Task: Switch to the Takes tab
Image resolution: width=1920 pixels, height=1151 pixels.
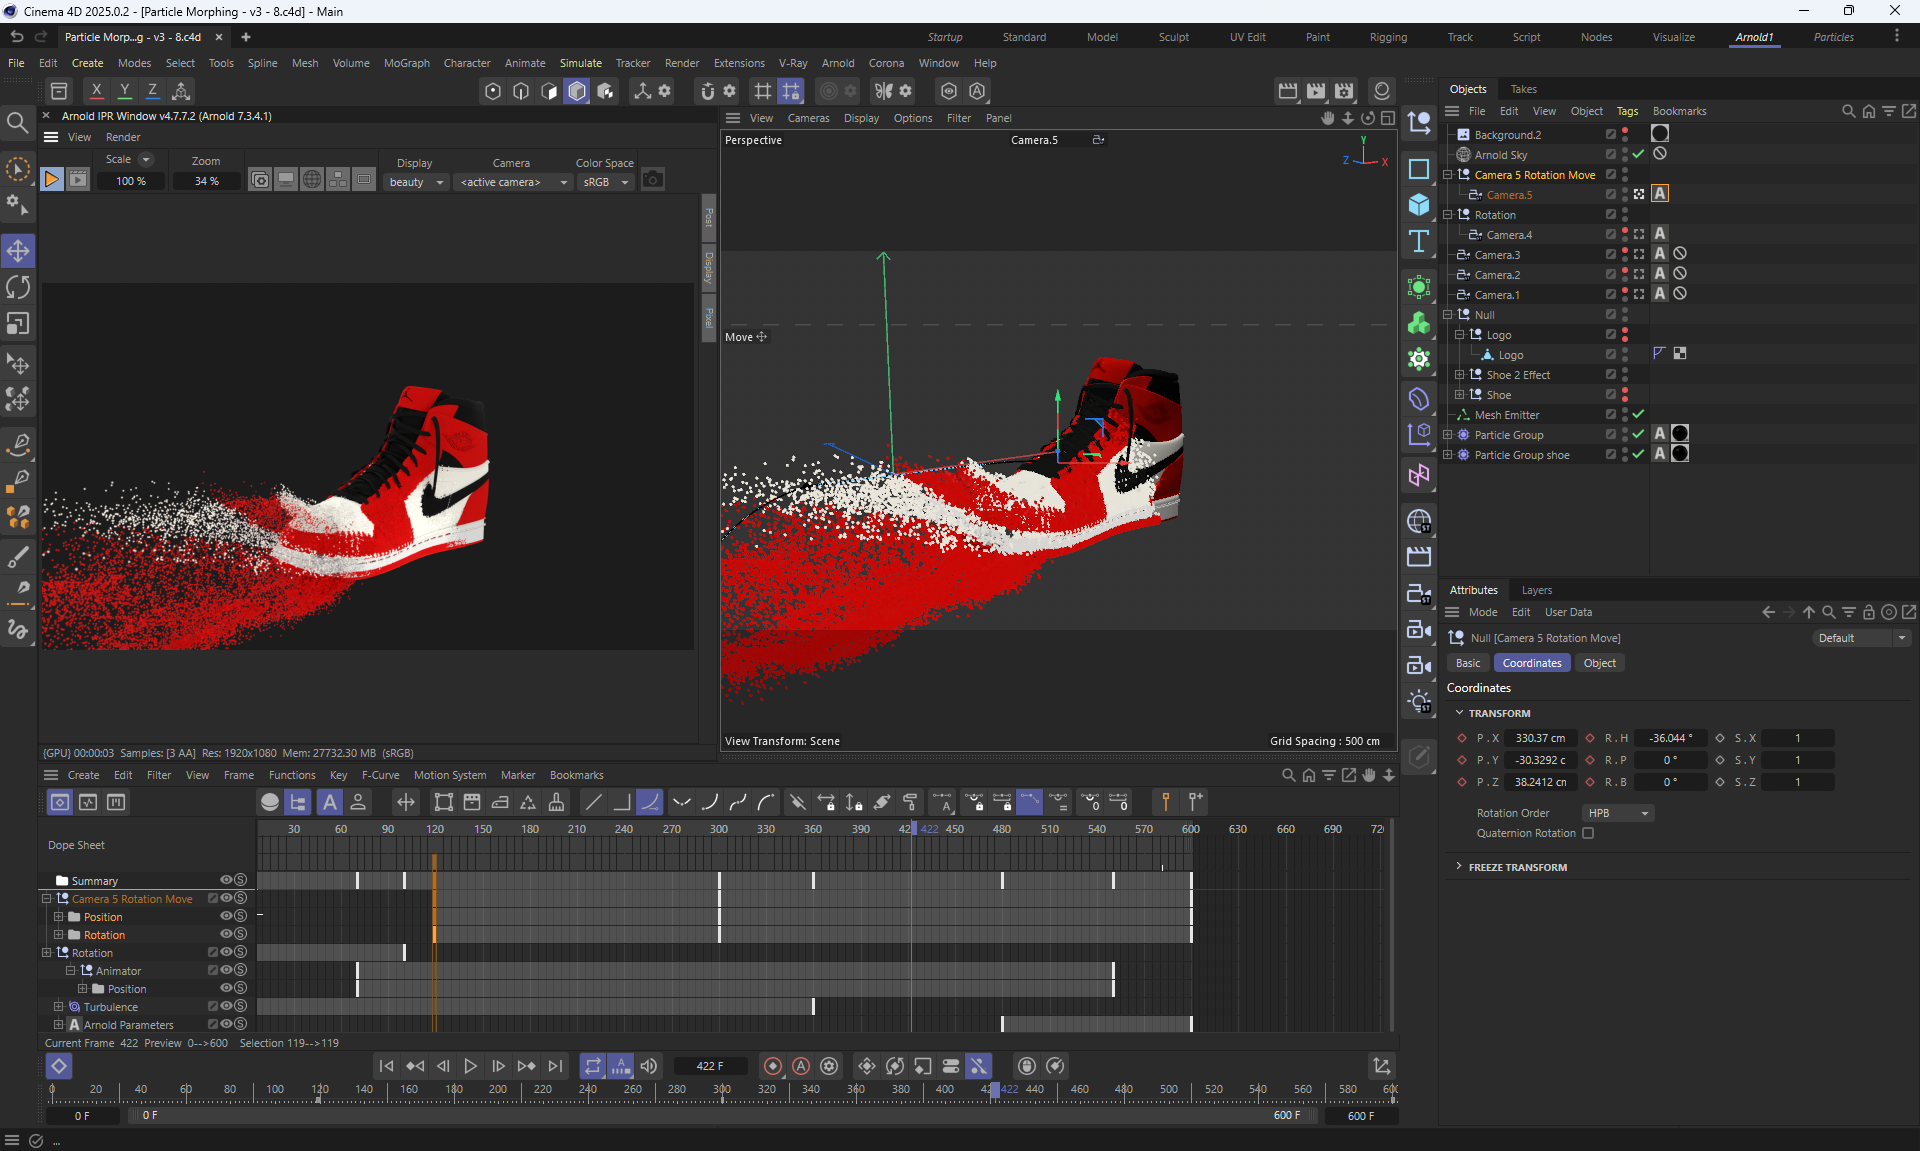Action: pos(1523,89)
